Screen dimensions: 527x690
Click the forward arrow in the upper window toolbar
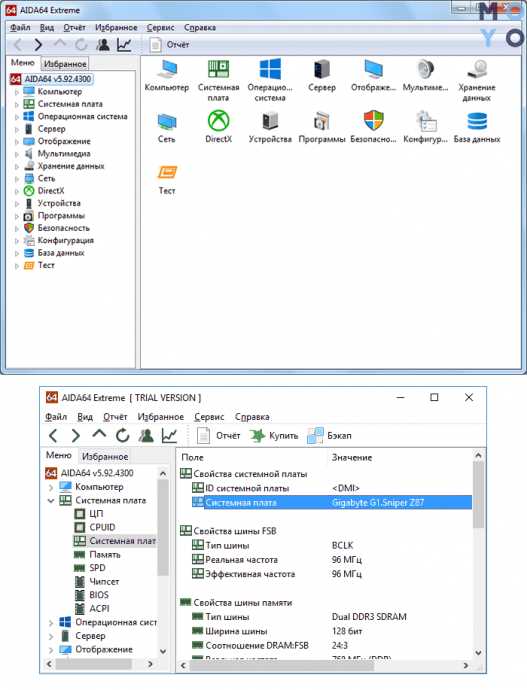click(x=38, y=44)
